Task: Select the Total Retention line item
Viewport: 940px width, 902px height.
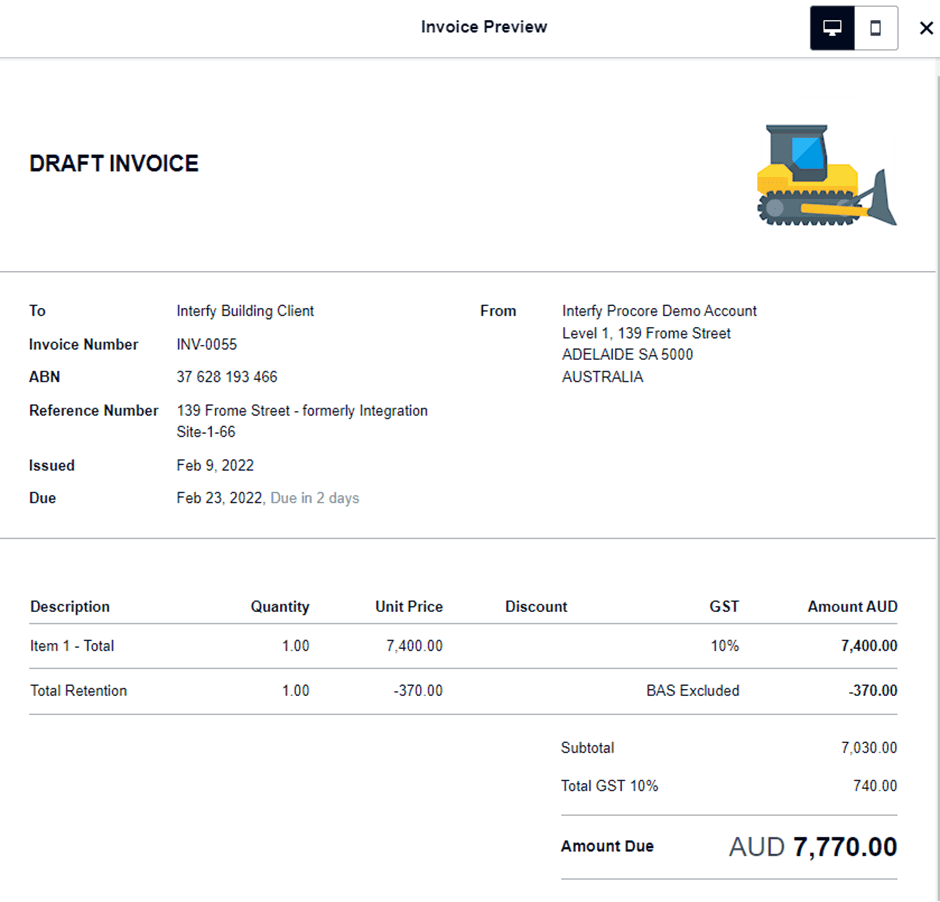Action: click(x=78, y=691)
